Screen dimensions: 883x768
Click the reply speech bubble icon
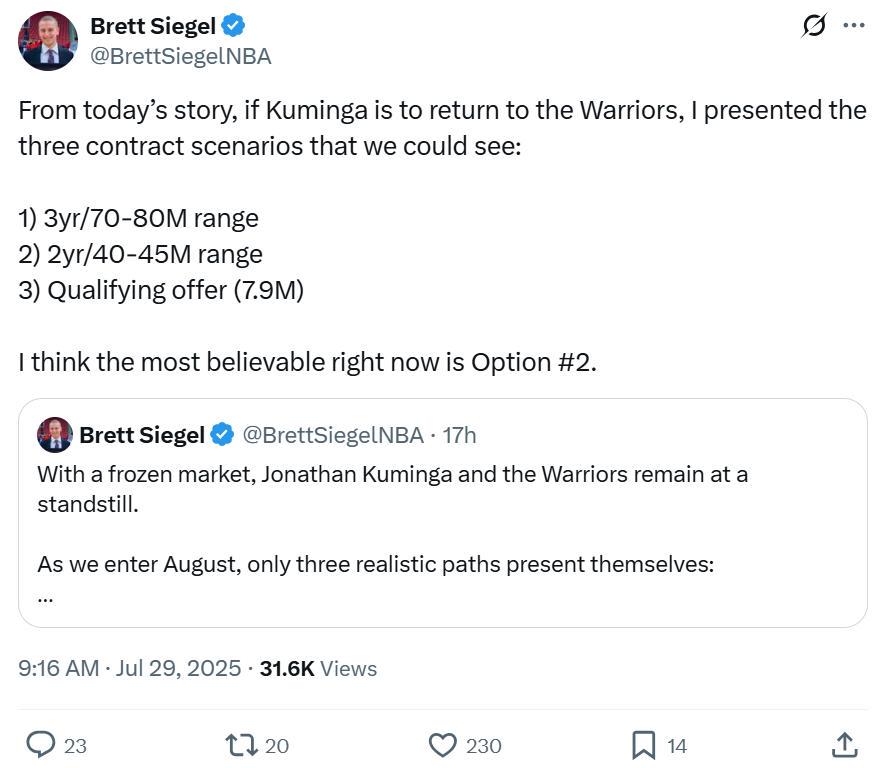pos(41,745)
